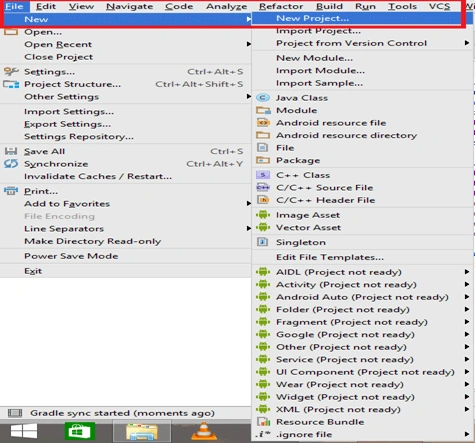Open the View menu

(x=81, y=6)
